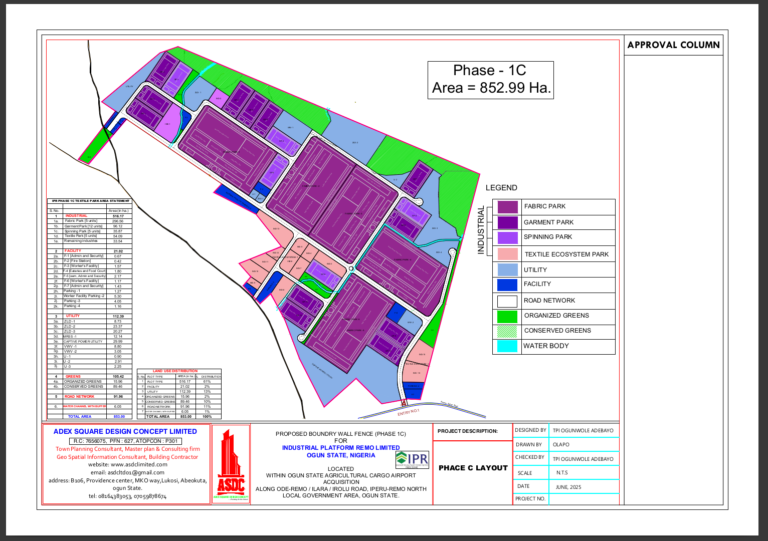Click the IPR company logo

pyautogui.click(x=413, y=459)
